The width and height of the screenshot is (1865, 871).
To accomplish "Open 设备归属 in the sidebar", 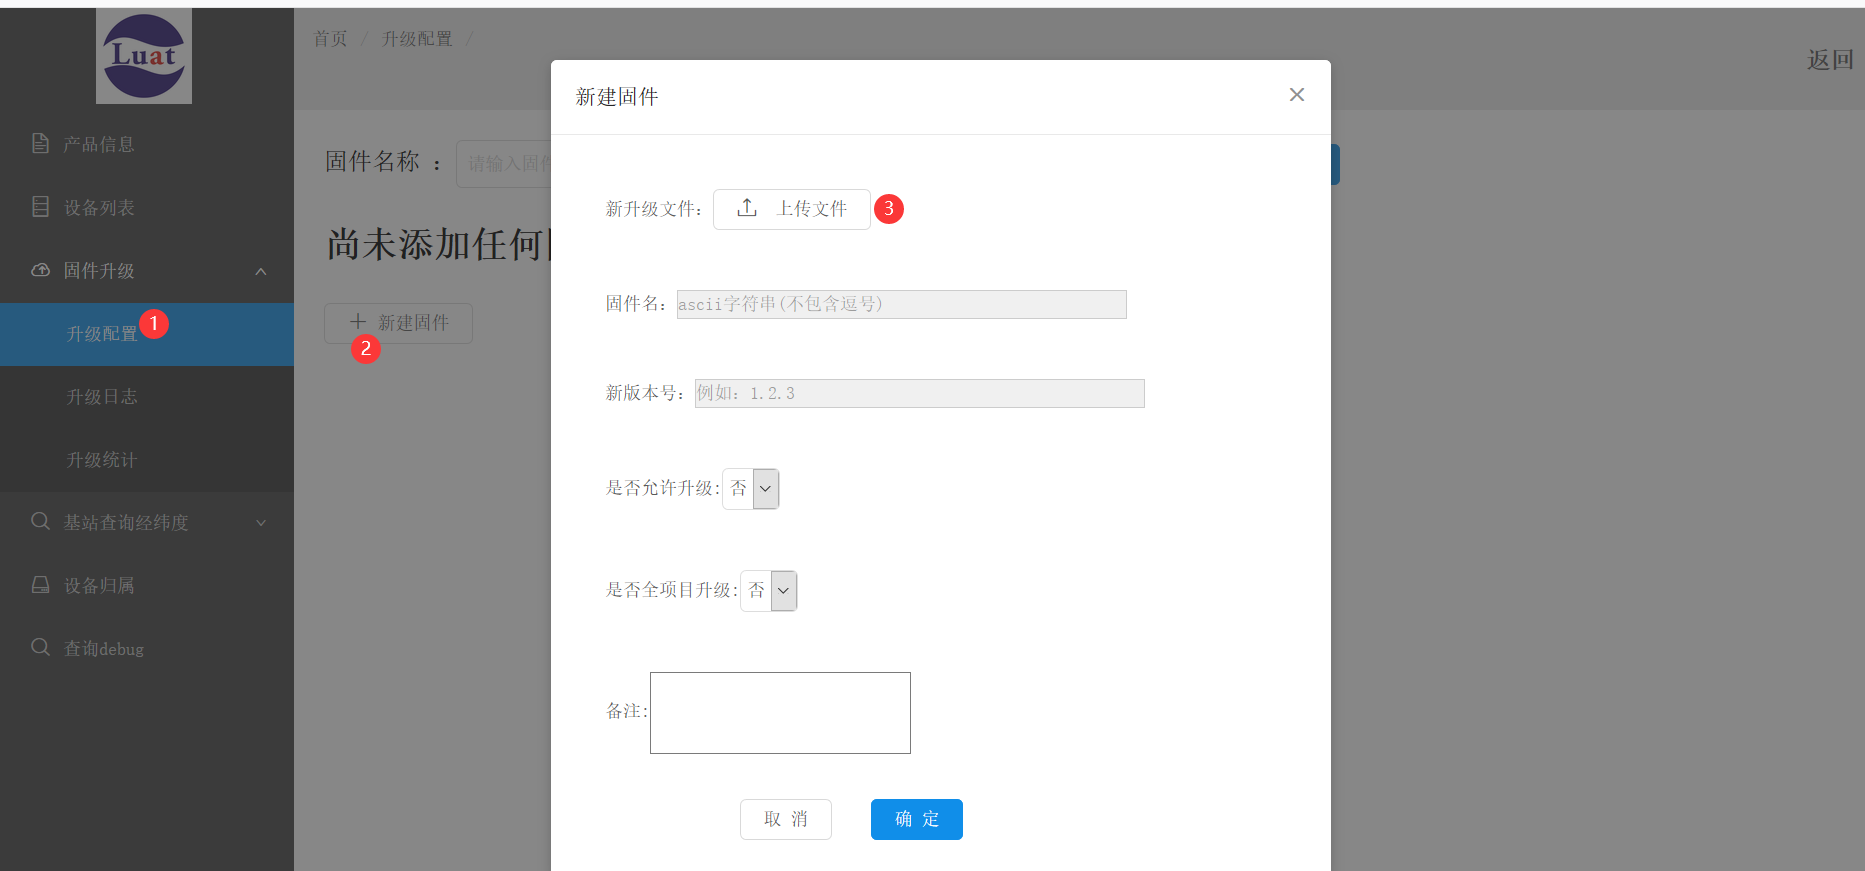I will point(147,585).
